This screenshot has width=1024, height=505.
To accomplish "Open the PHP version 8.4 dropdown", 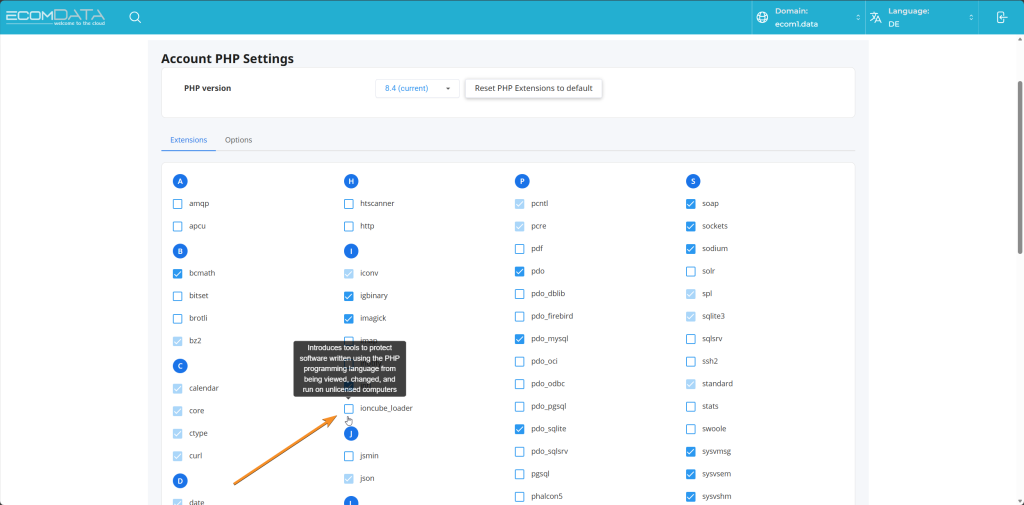I will (x=417, y=88).
